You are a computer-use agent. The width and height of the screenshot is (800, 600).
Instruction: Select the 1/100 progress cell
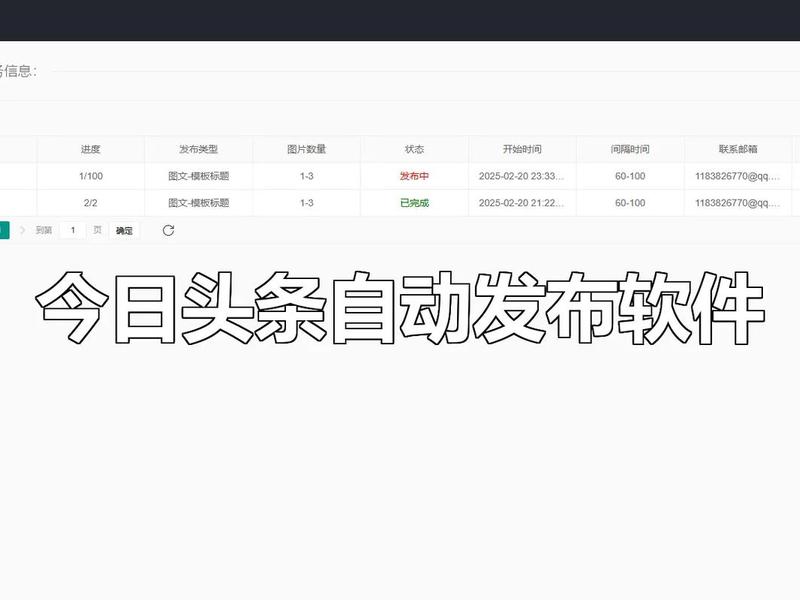[x=91, y=176]
